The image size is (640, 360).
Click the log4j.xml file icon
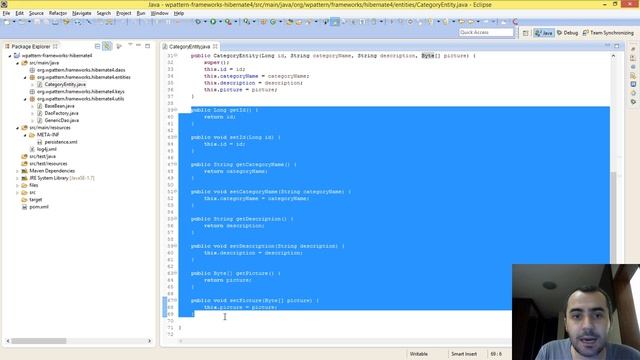32,149
